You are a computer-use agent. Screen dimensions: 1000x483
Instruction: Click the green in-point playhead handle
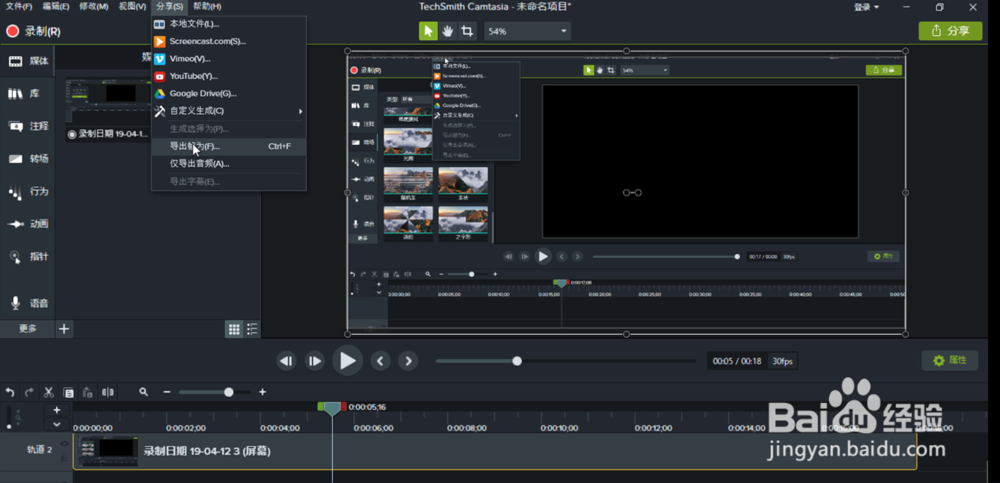click(x=321, y=406)
